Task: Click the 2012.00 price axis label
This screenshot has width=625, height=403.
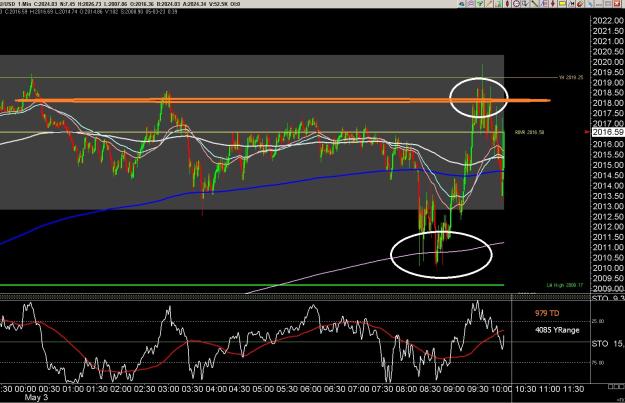Action: [x=608, y=227]
